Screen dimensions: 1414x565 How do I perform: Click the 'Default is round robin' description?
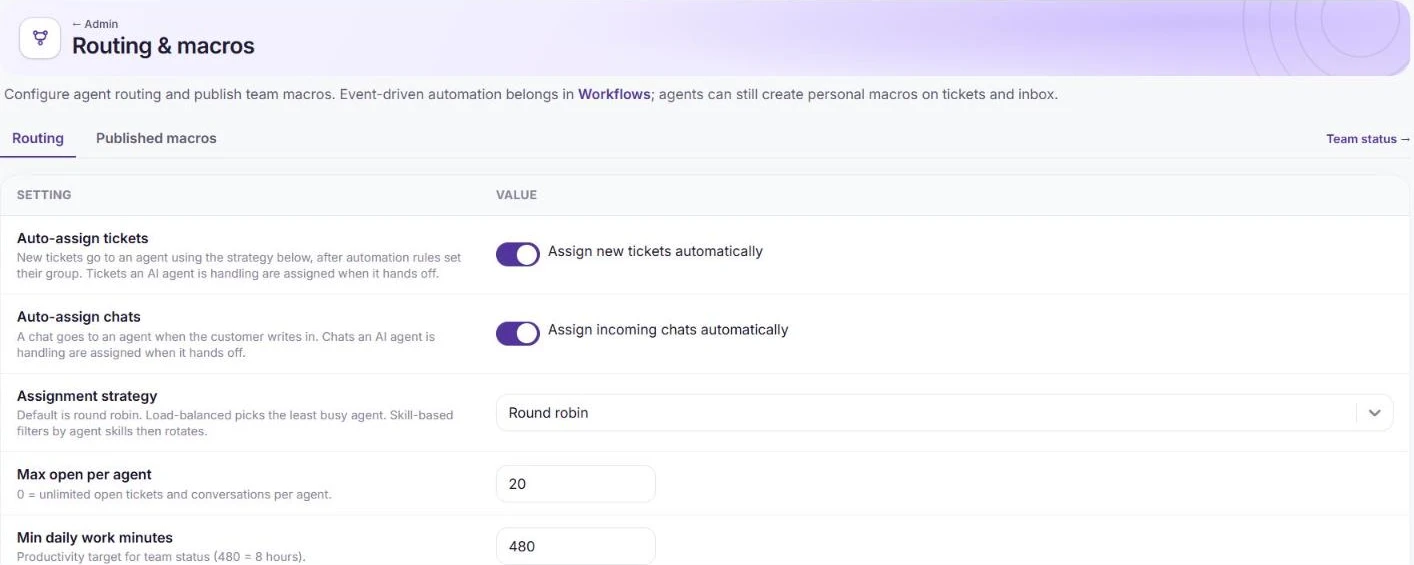coord(235,423)
